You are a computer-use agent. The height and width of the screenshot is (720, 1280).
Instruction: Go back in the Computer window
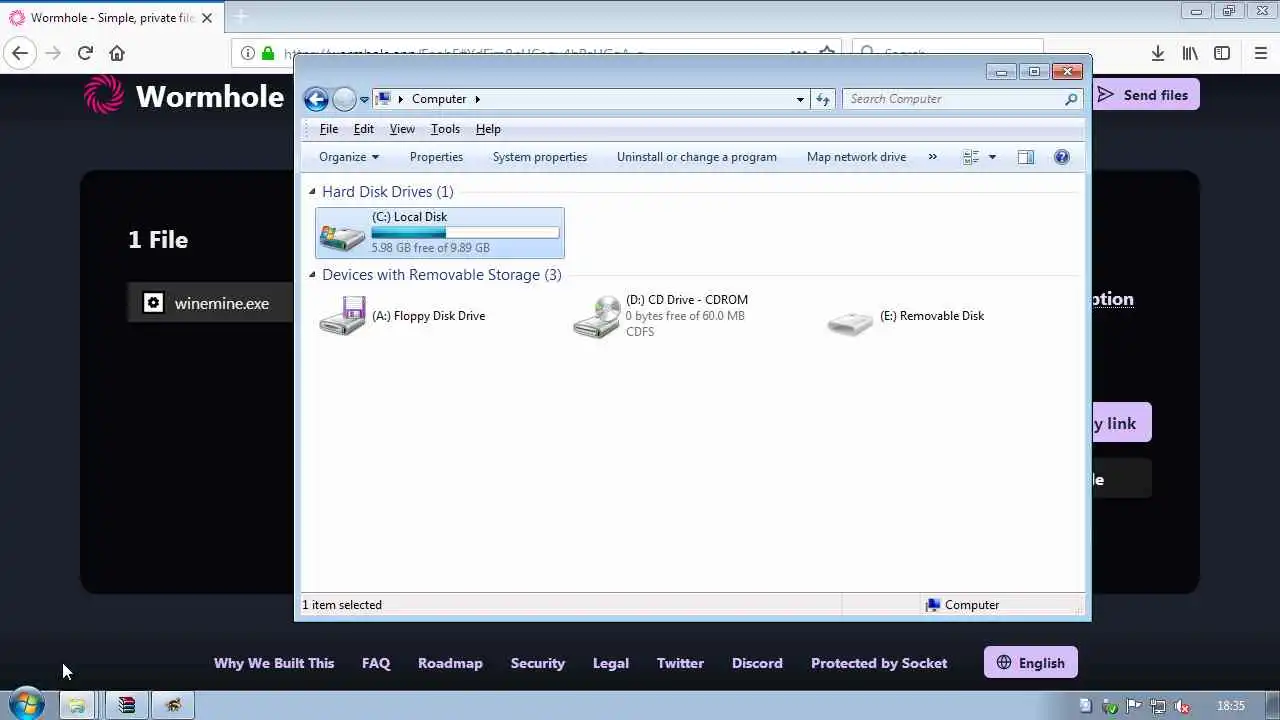pyautogui.click(x=316, y=99)
